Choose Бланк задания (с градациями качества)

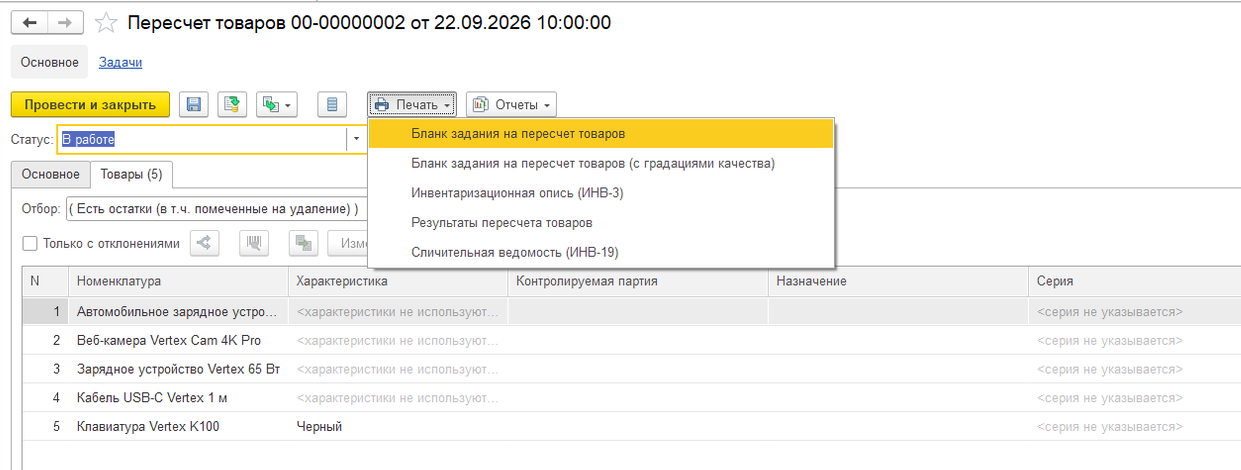click(x=601, y=163)
